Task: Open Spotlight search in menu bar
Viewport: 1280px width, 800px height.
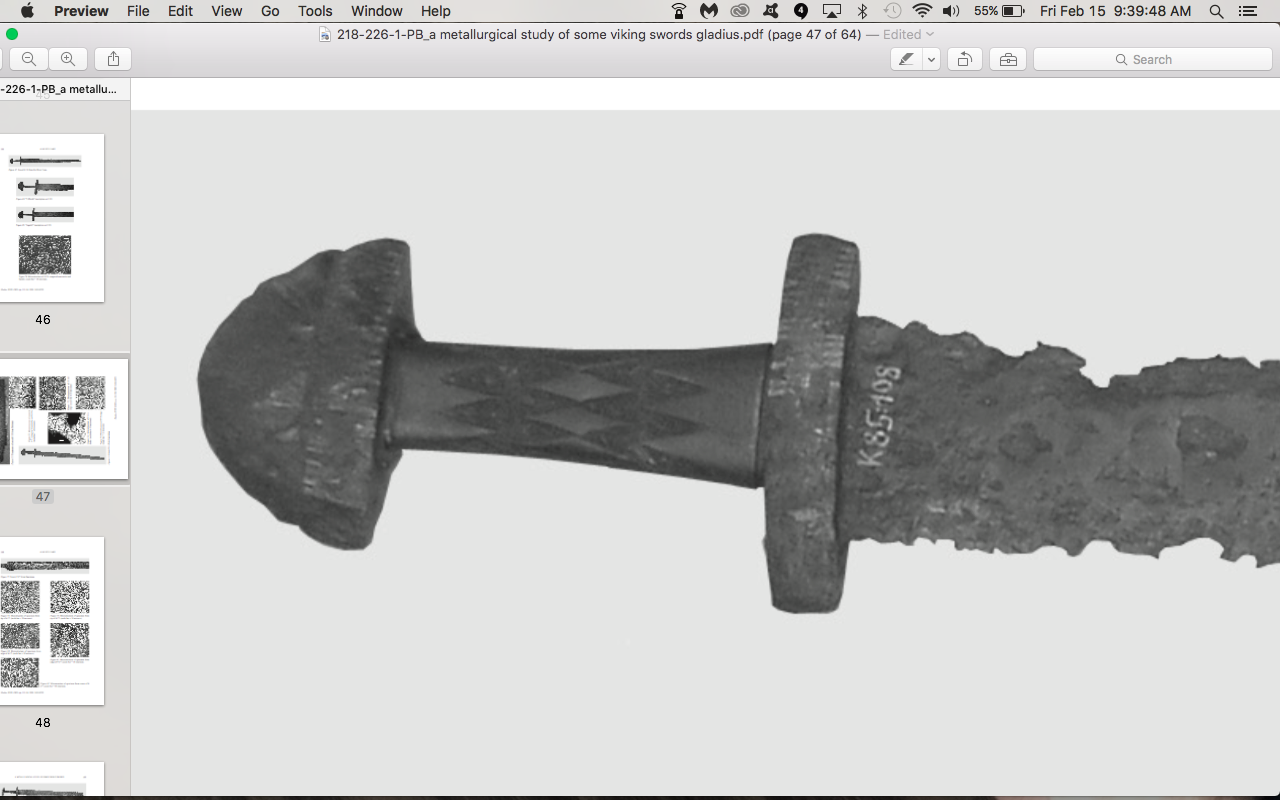Action: point(1216,11)
